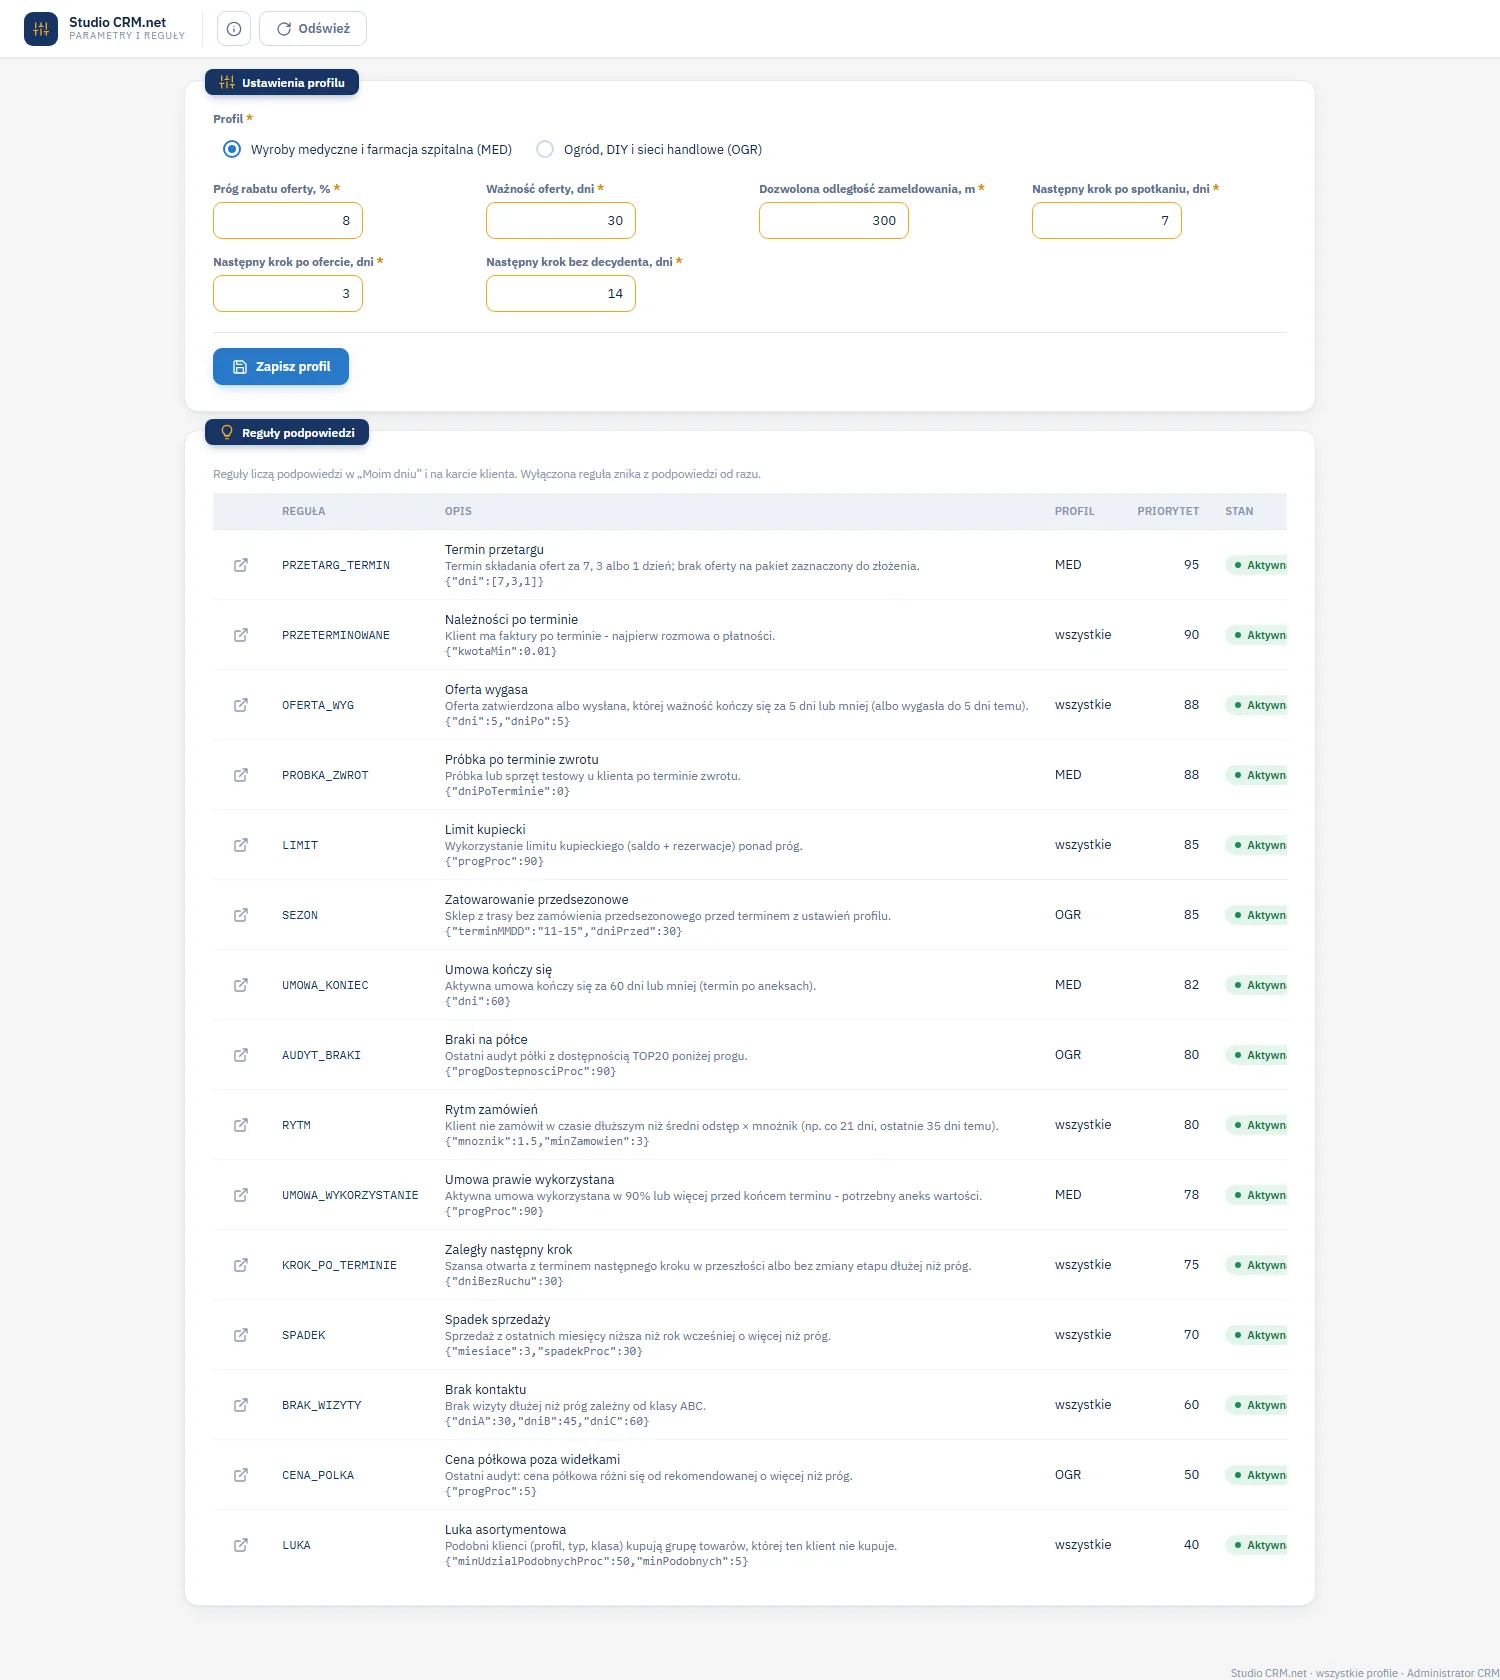Open edit icon for OFERTA_WYG rule

pyautogui.click(x=241, y=705)
